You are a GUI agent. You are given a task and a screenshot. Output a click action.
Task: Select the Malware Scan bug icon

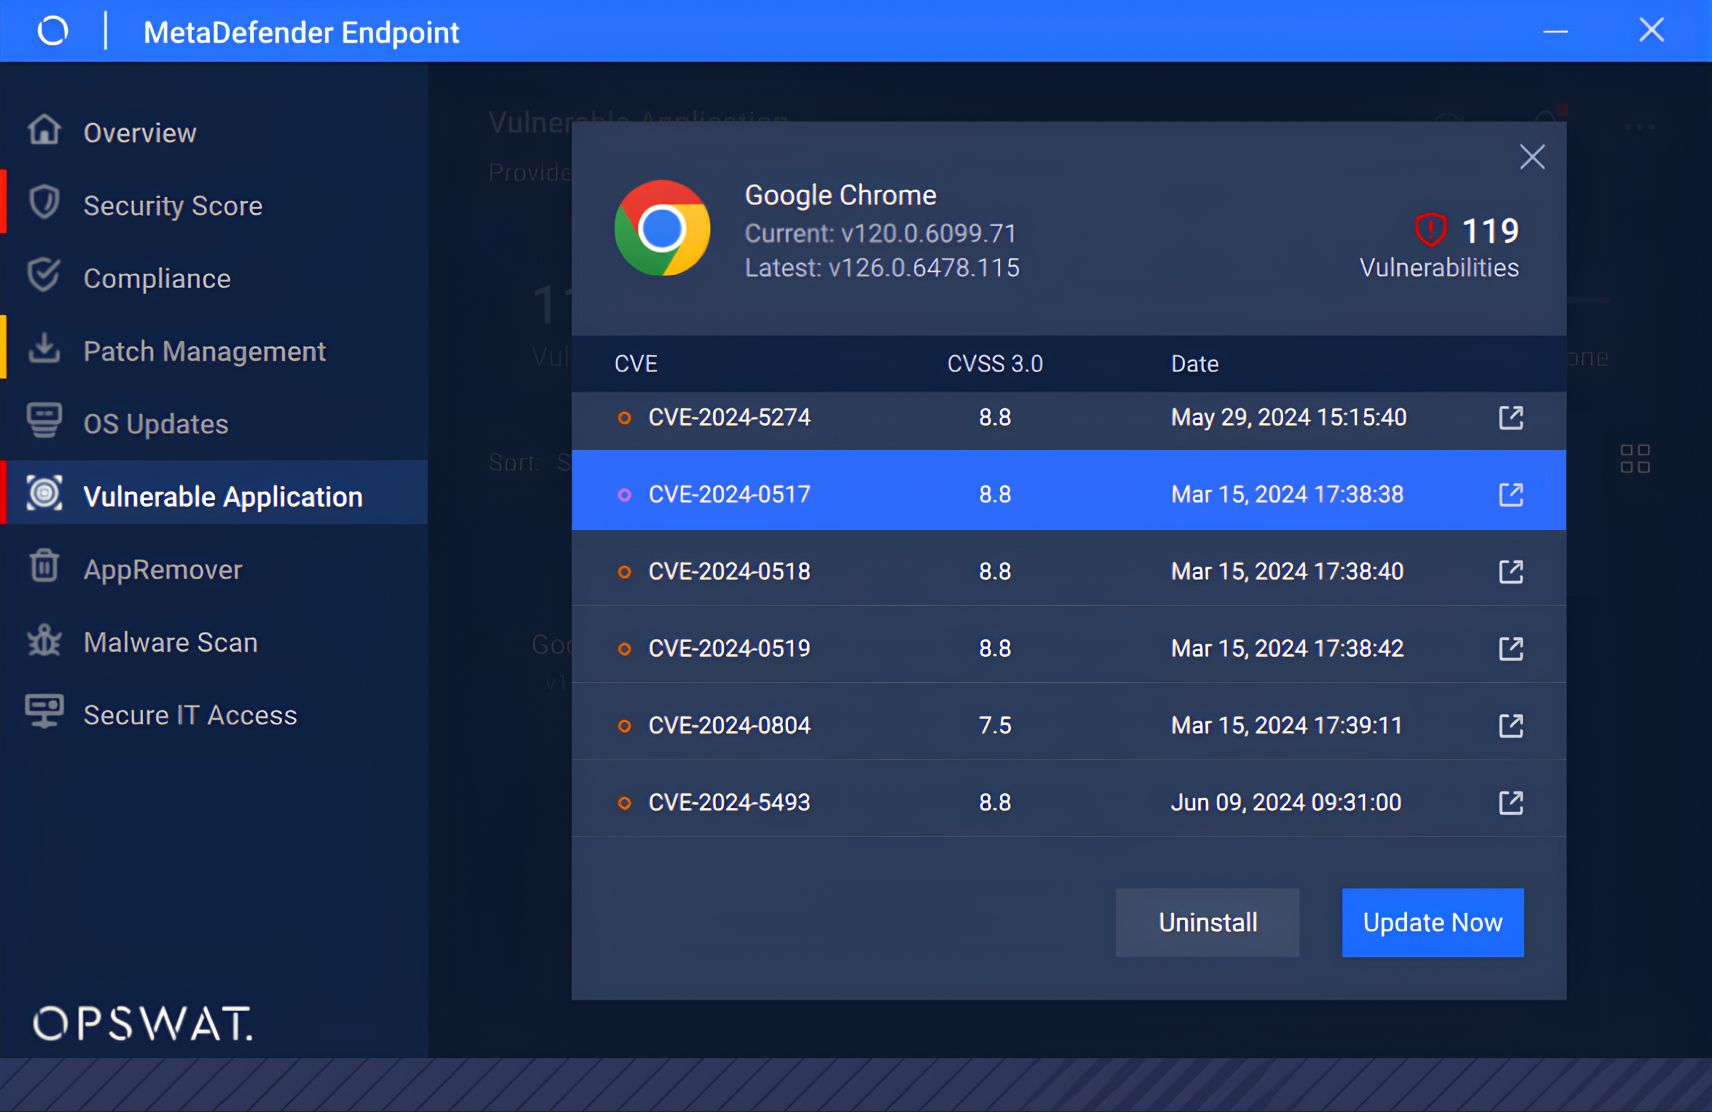click(44, 641)
